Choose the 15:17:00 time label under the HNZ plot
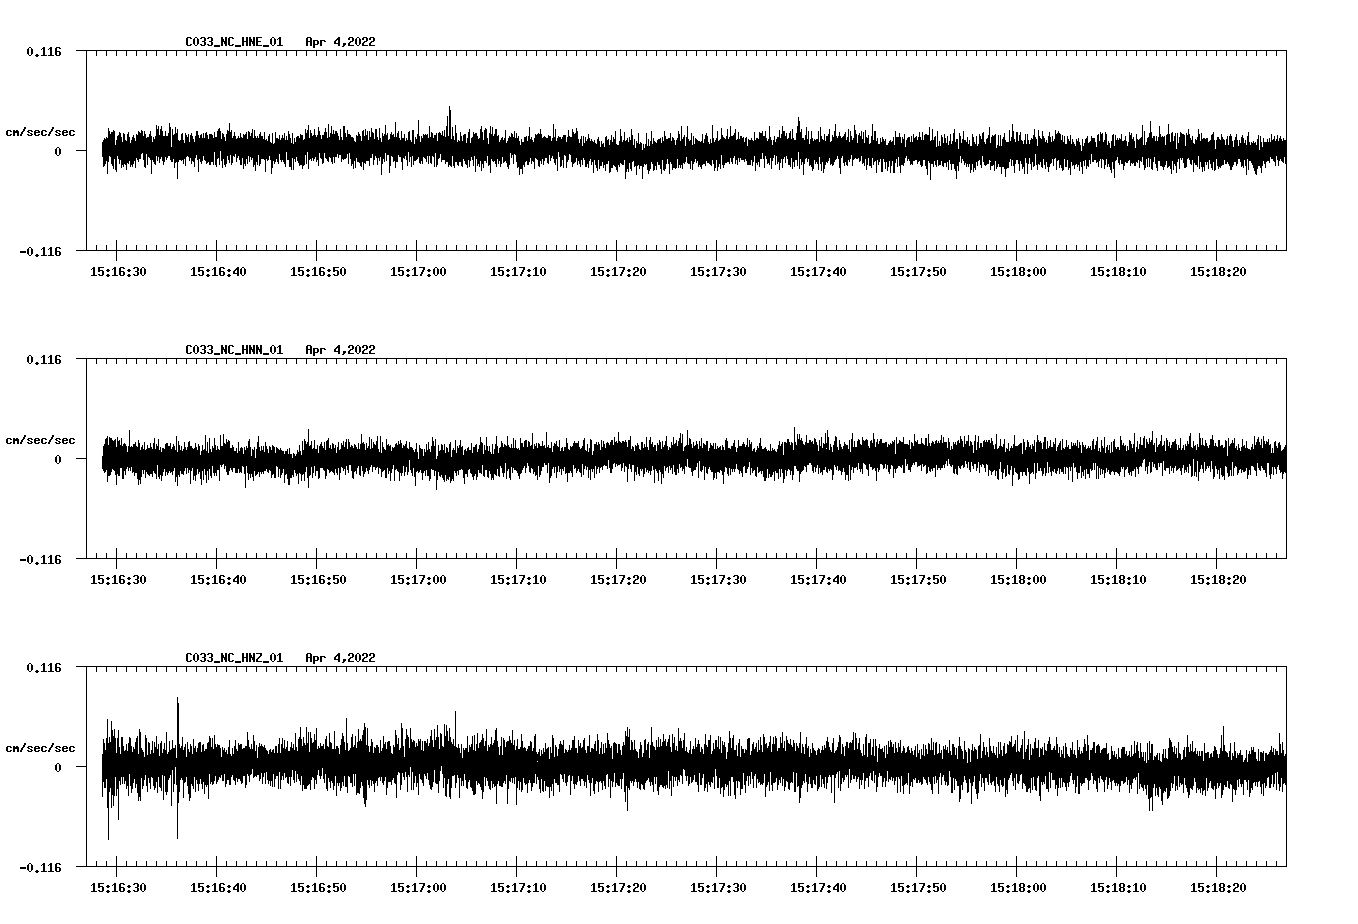 (x=418, y=887)
